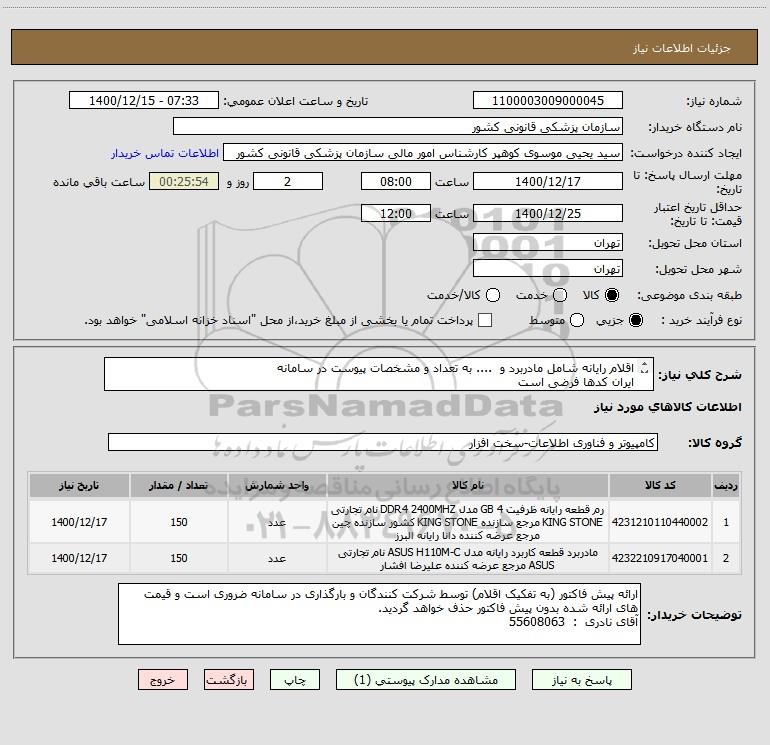
Task: Click the جزئیات اطلاعات نیاز header title
Action: coord(681,48)
